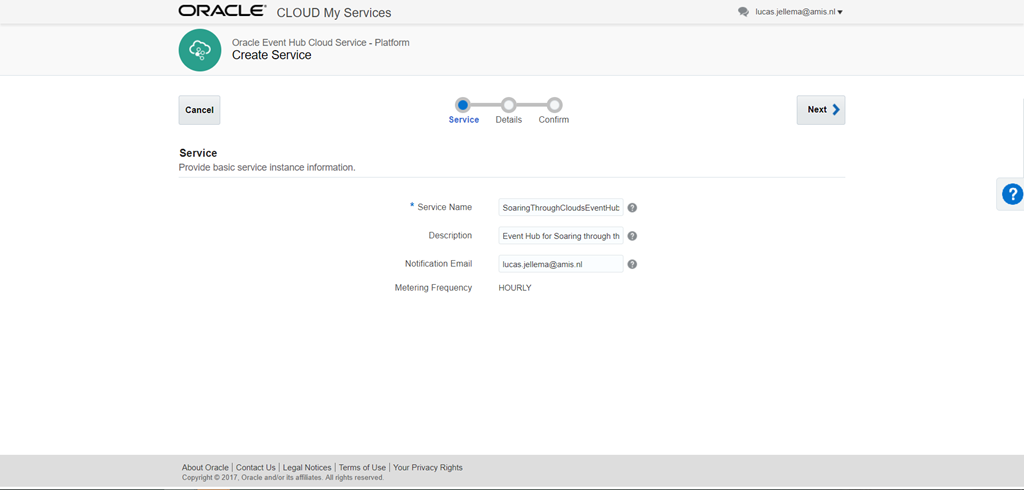Open the Terms of Use link

coord(362,468)
